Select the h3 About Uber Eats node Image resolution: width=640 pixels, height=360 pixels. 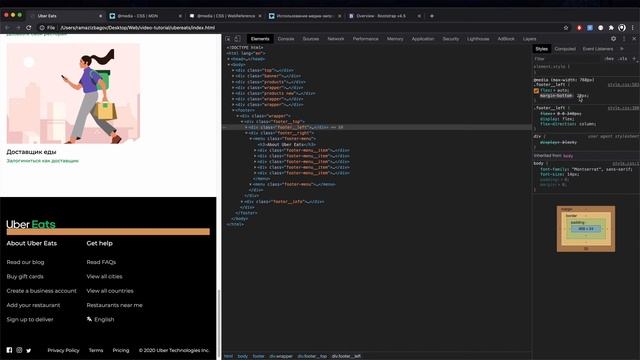click(x=287, y=144)
